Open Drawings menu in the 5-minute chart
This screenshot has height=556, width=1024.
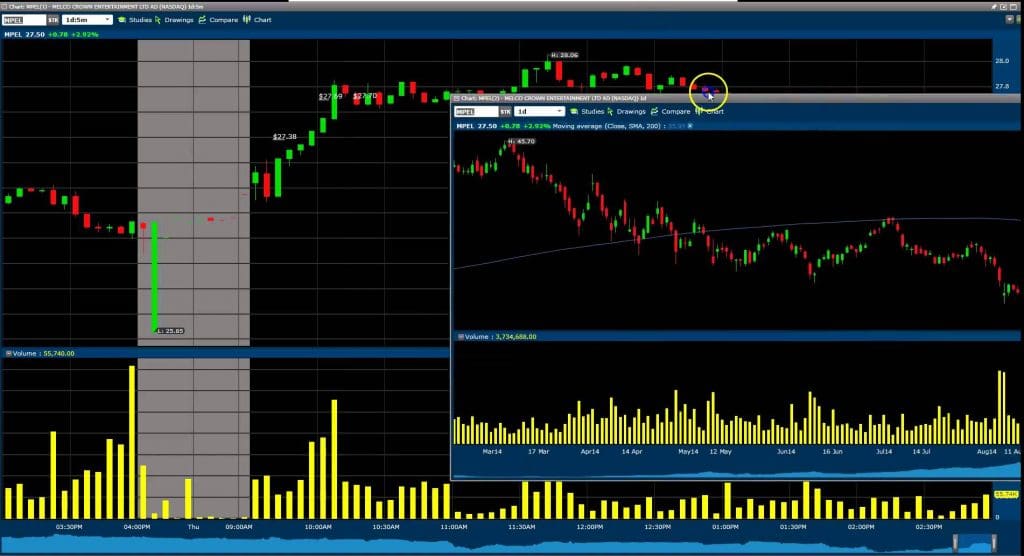[174, 20]
